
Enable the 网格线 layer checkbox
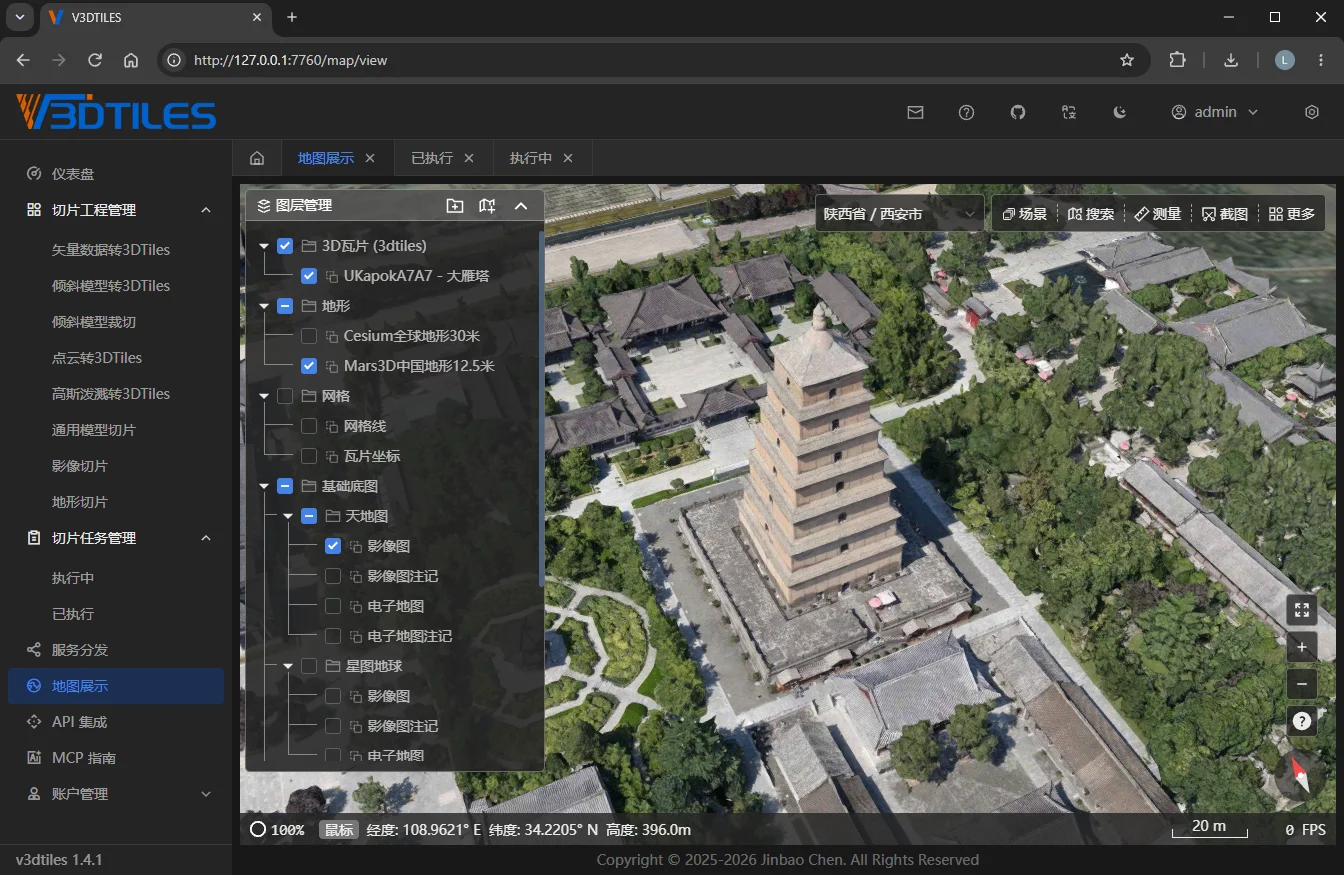point(309,426)
